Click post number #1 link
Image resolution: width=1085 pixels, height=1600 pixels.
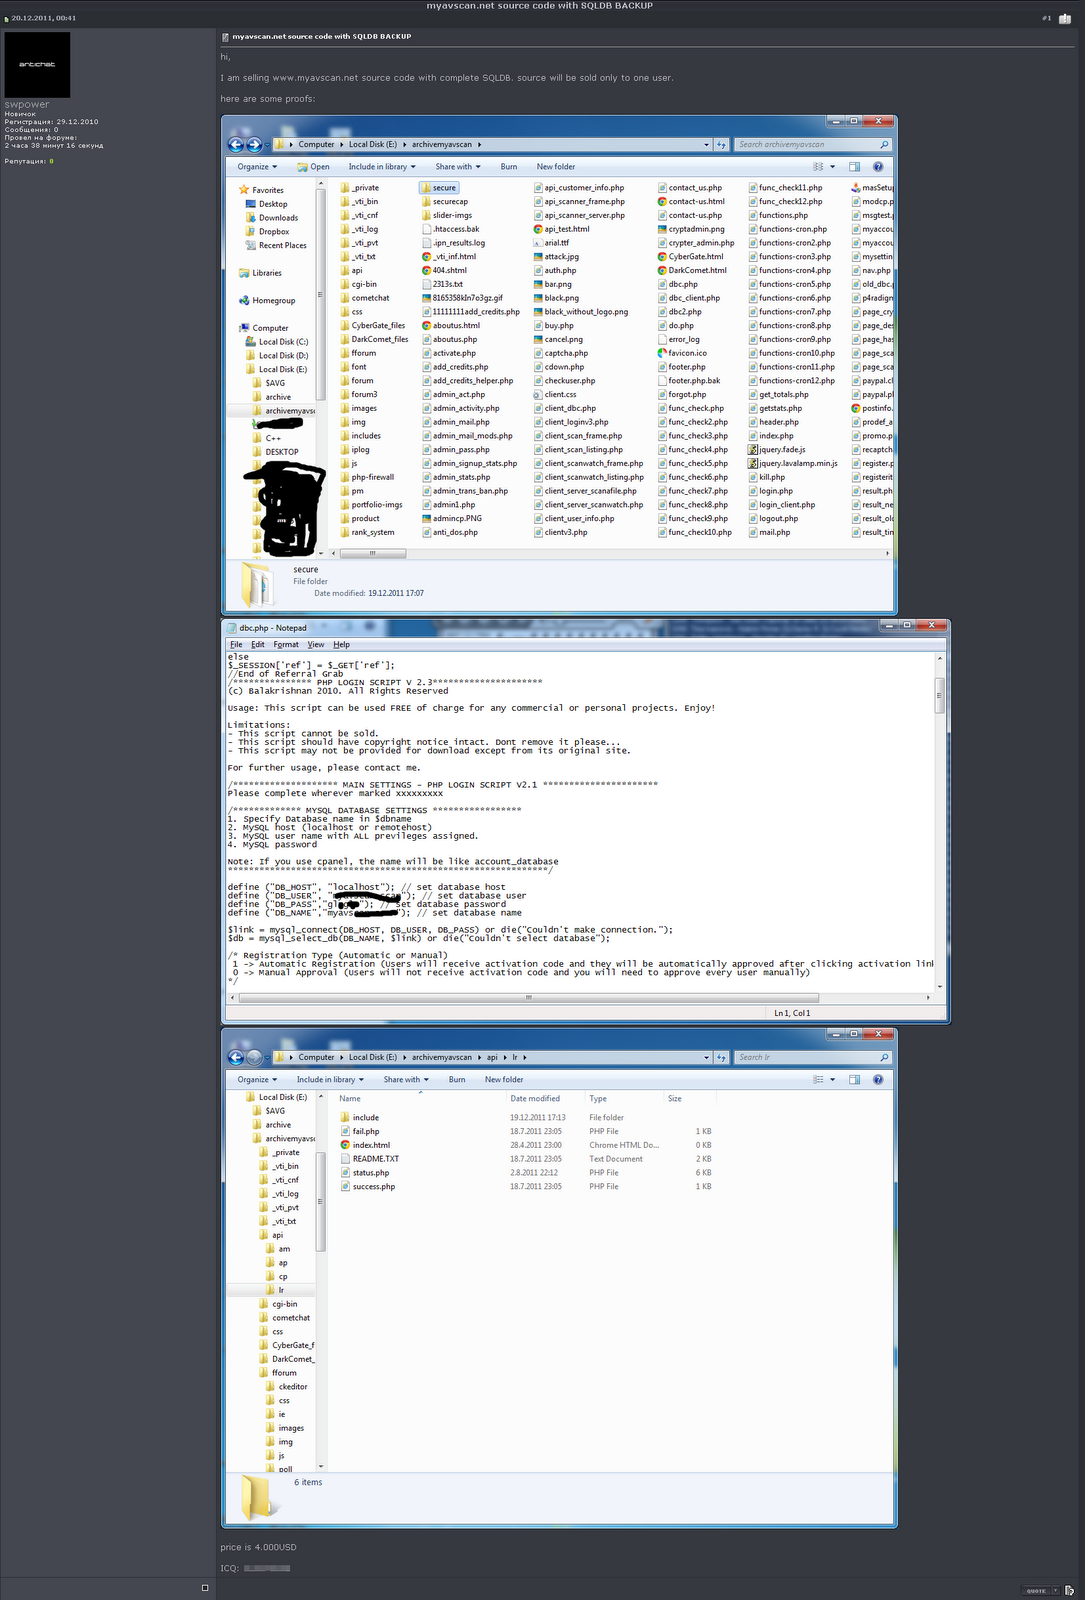coord(1046,18)
